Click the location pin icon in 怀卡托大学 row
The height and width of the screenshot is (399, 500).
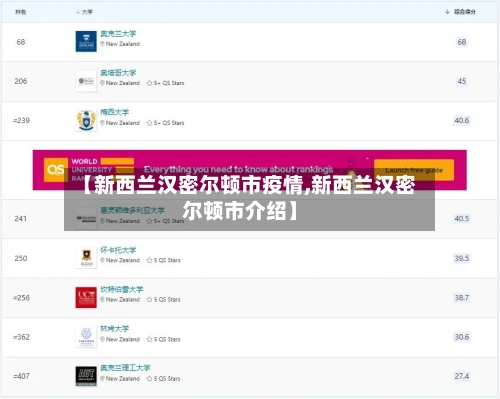coord(103,260)
